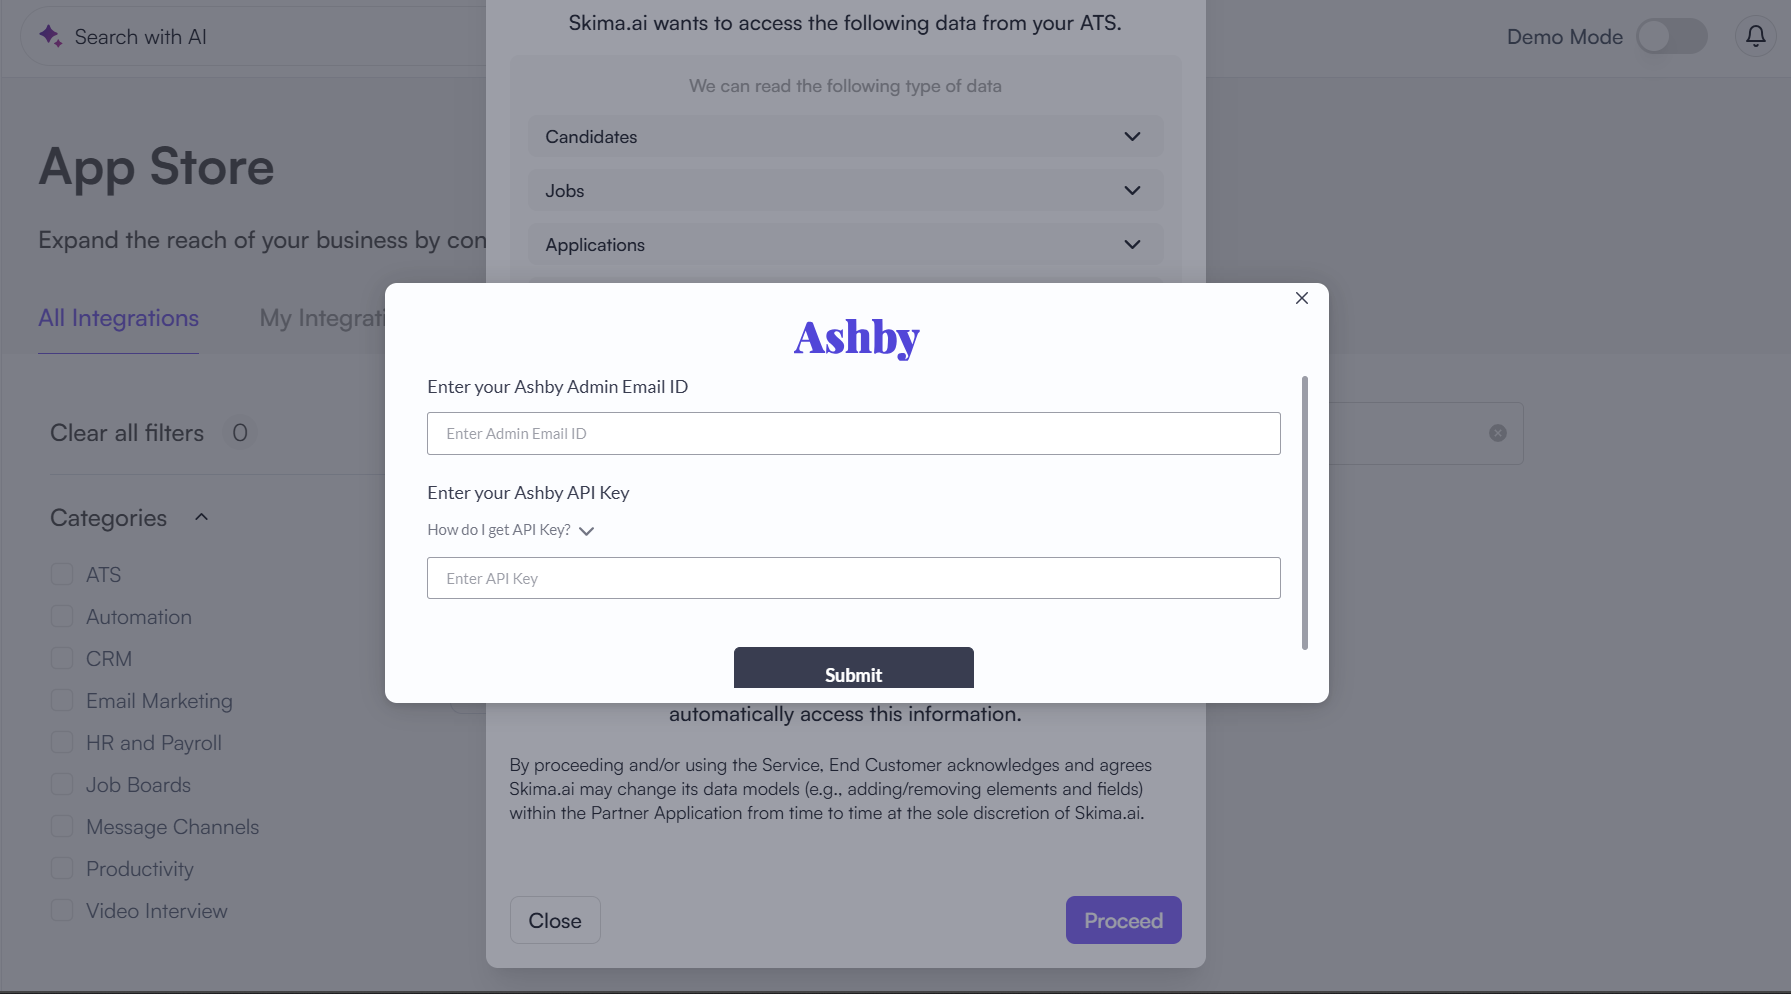The height and width of the screenshot is (994, 1791).
Task: Click the notification bell icon
Action: tap(1755, 37)
